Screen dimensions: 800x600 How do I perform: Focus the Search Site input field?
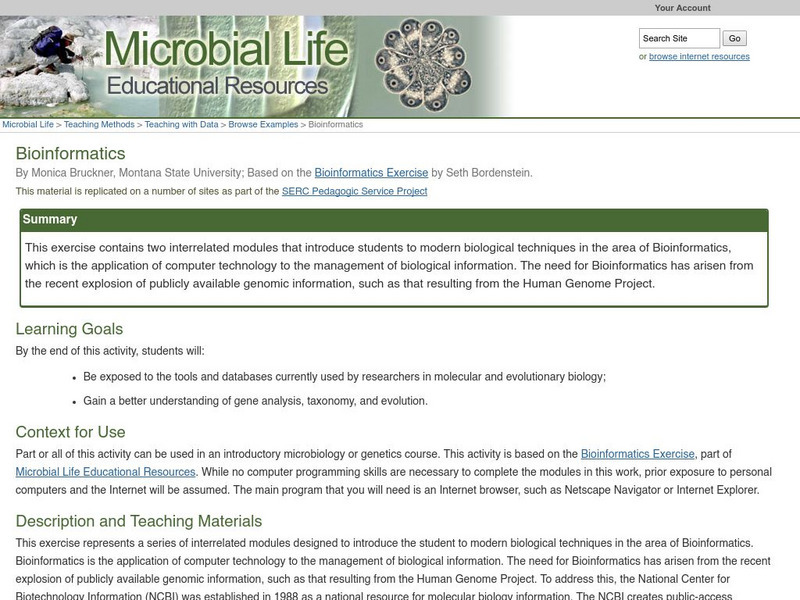click(679, 38)
